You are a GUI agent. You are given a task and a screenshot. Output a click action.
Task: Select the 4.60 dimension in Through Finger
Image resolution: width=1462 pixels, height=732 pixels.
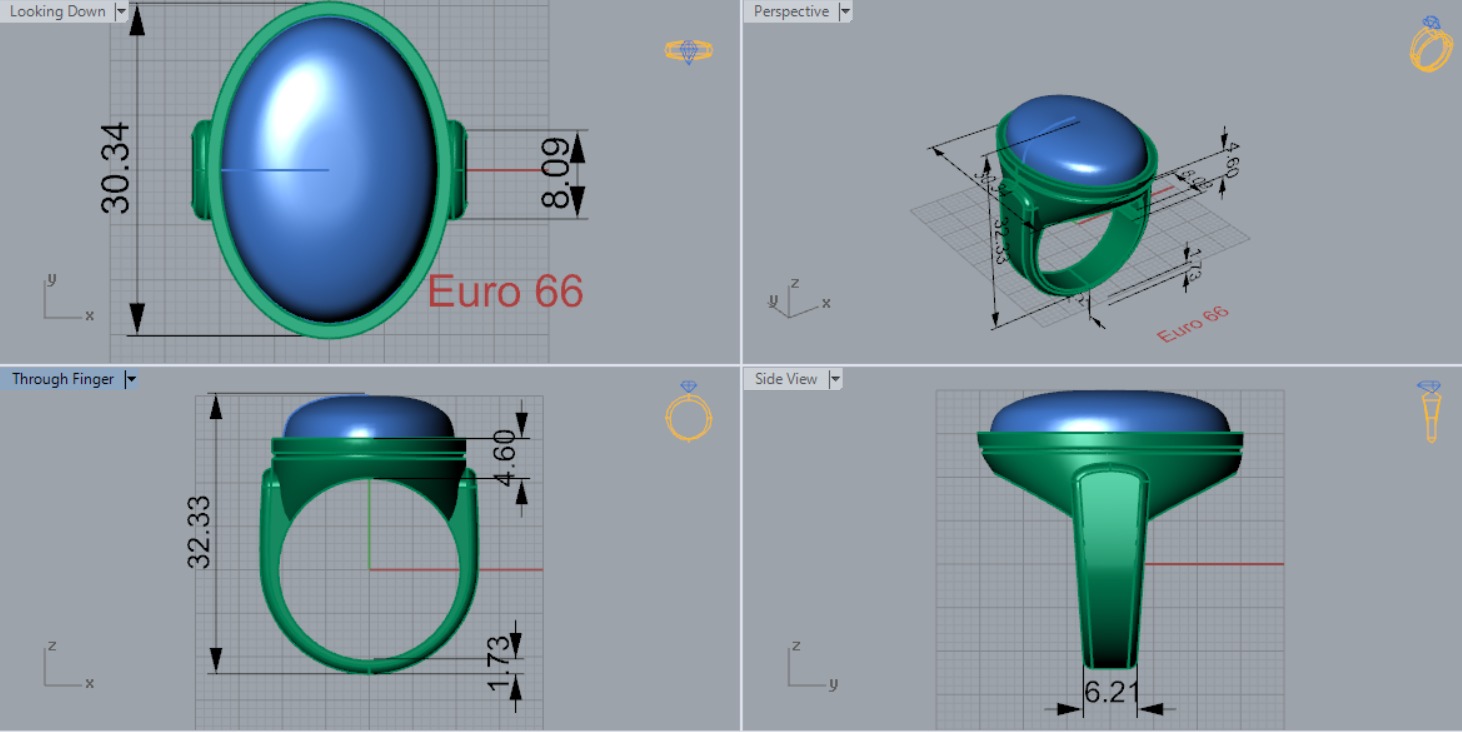tap(505, 458)
